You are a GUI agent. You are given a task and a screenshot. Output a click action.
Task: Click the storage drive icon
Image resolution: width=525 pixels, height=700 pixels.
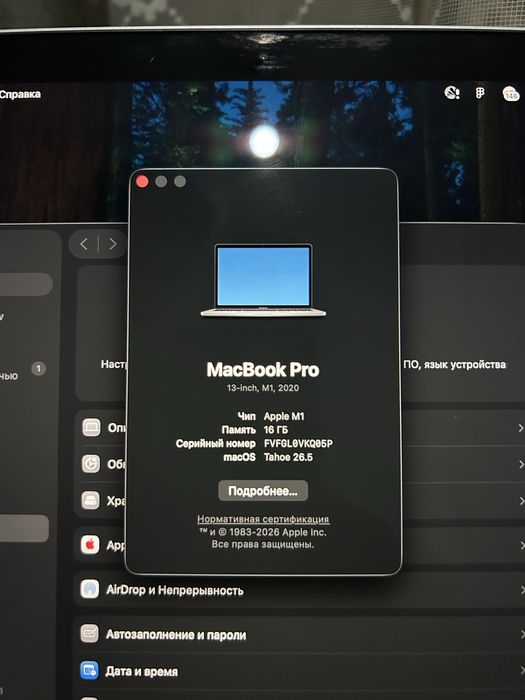tap(91, 500)
